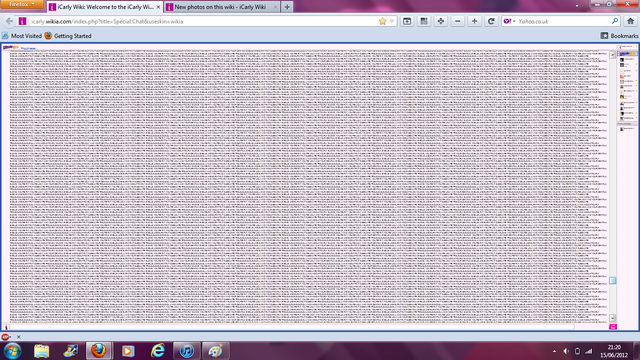Click the chat message input field
Image resolution: width=640 pixels, height=360 pixels.
tap(292, 327)
